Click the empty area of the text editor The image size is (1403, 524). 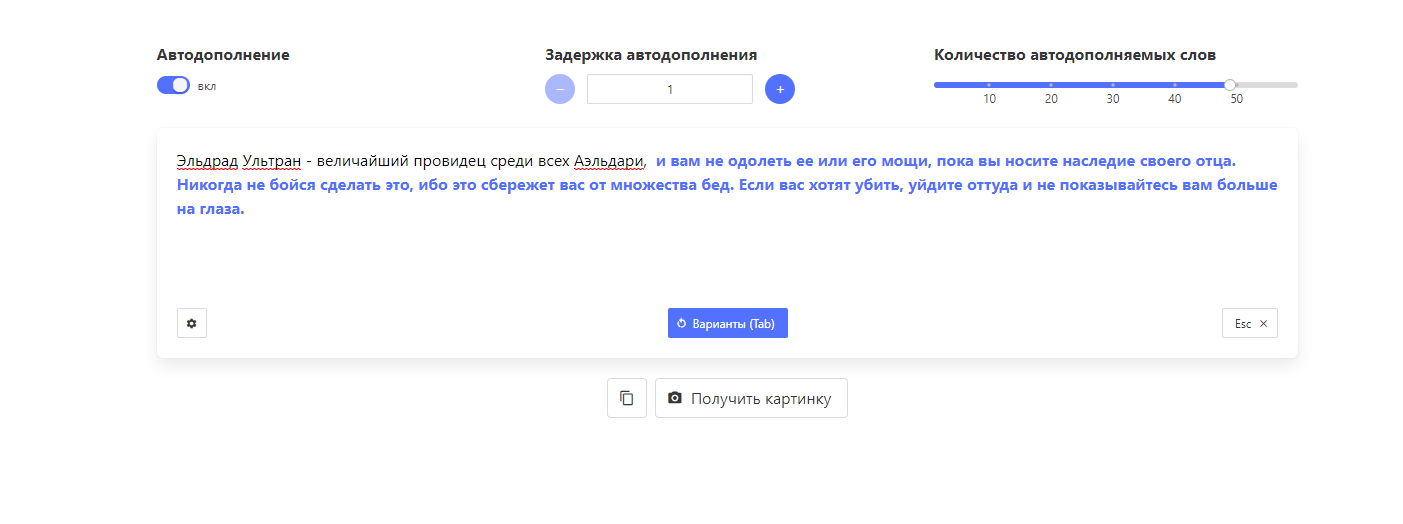pos(700,260)
